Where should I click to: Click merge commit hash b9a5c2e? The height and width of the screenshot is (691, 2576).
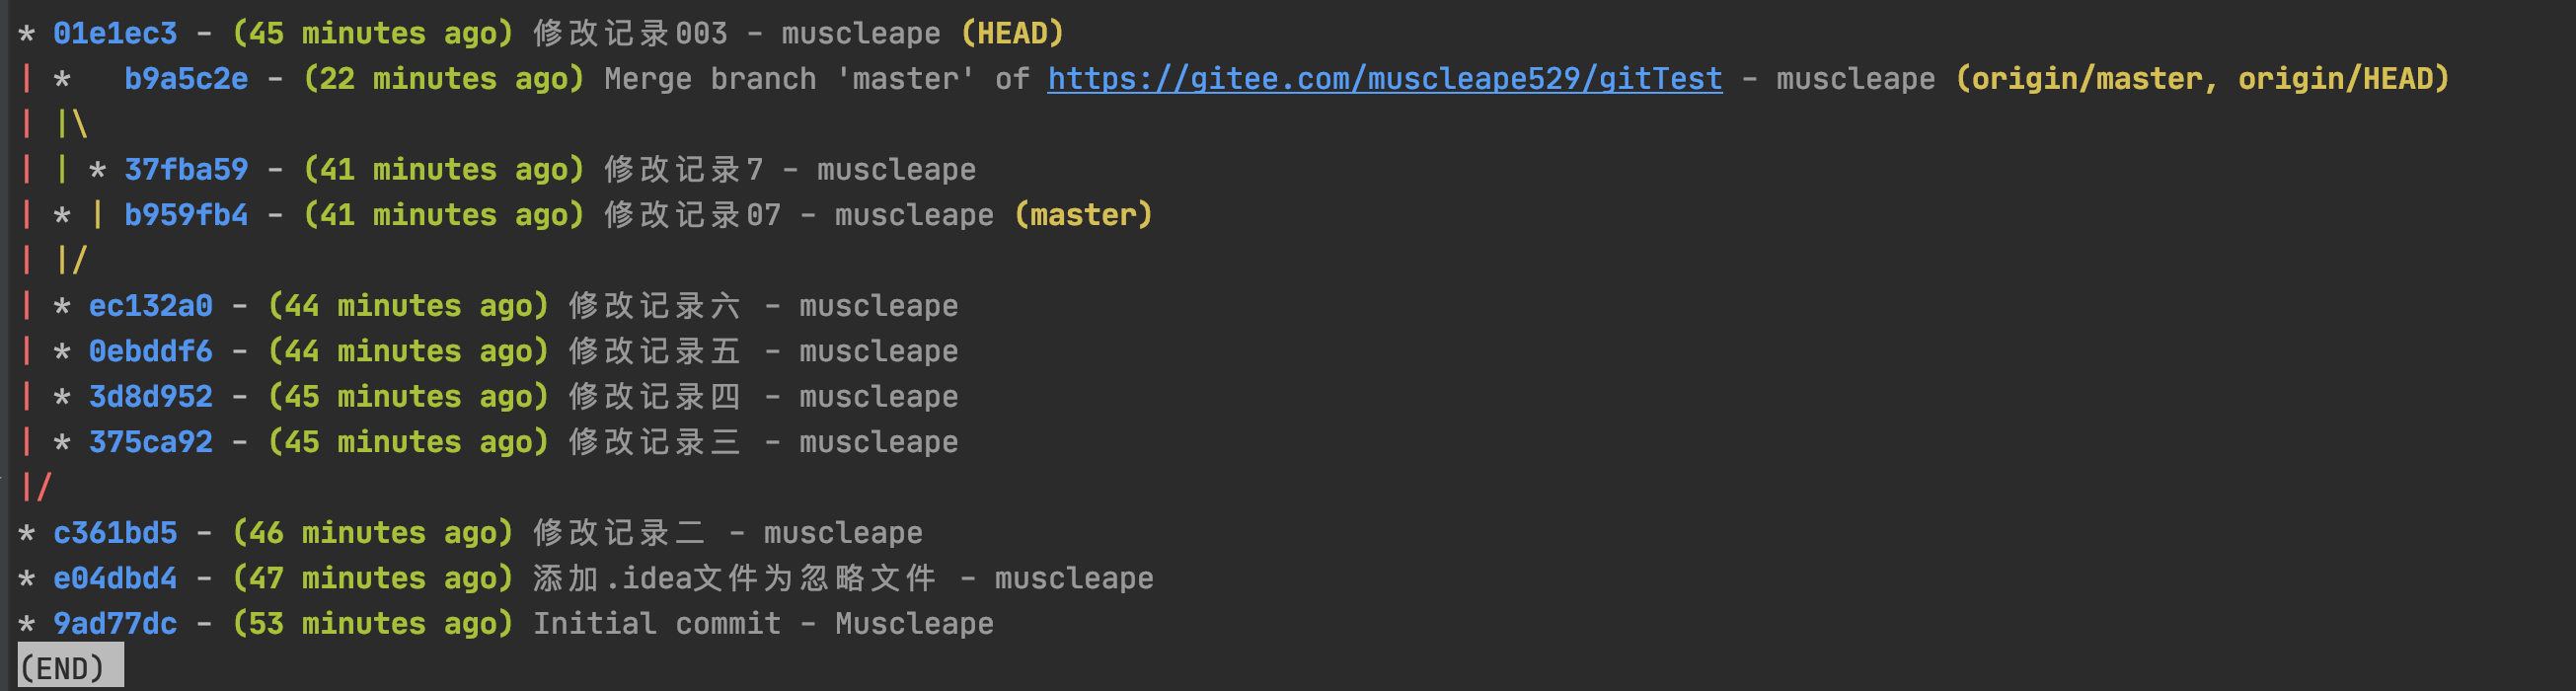(186, 79)
